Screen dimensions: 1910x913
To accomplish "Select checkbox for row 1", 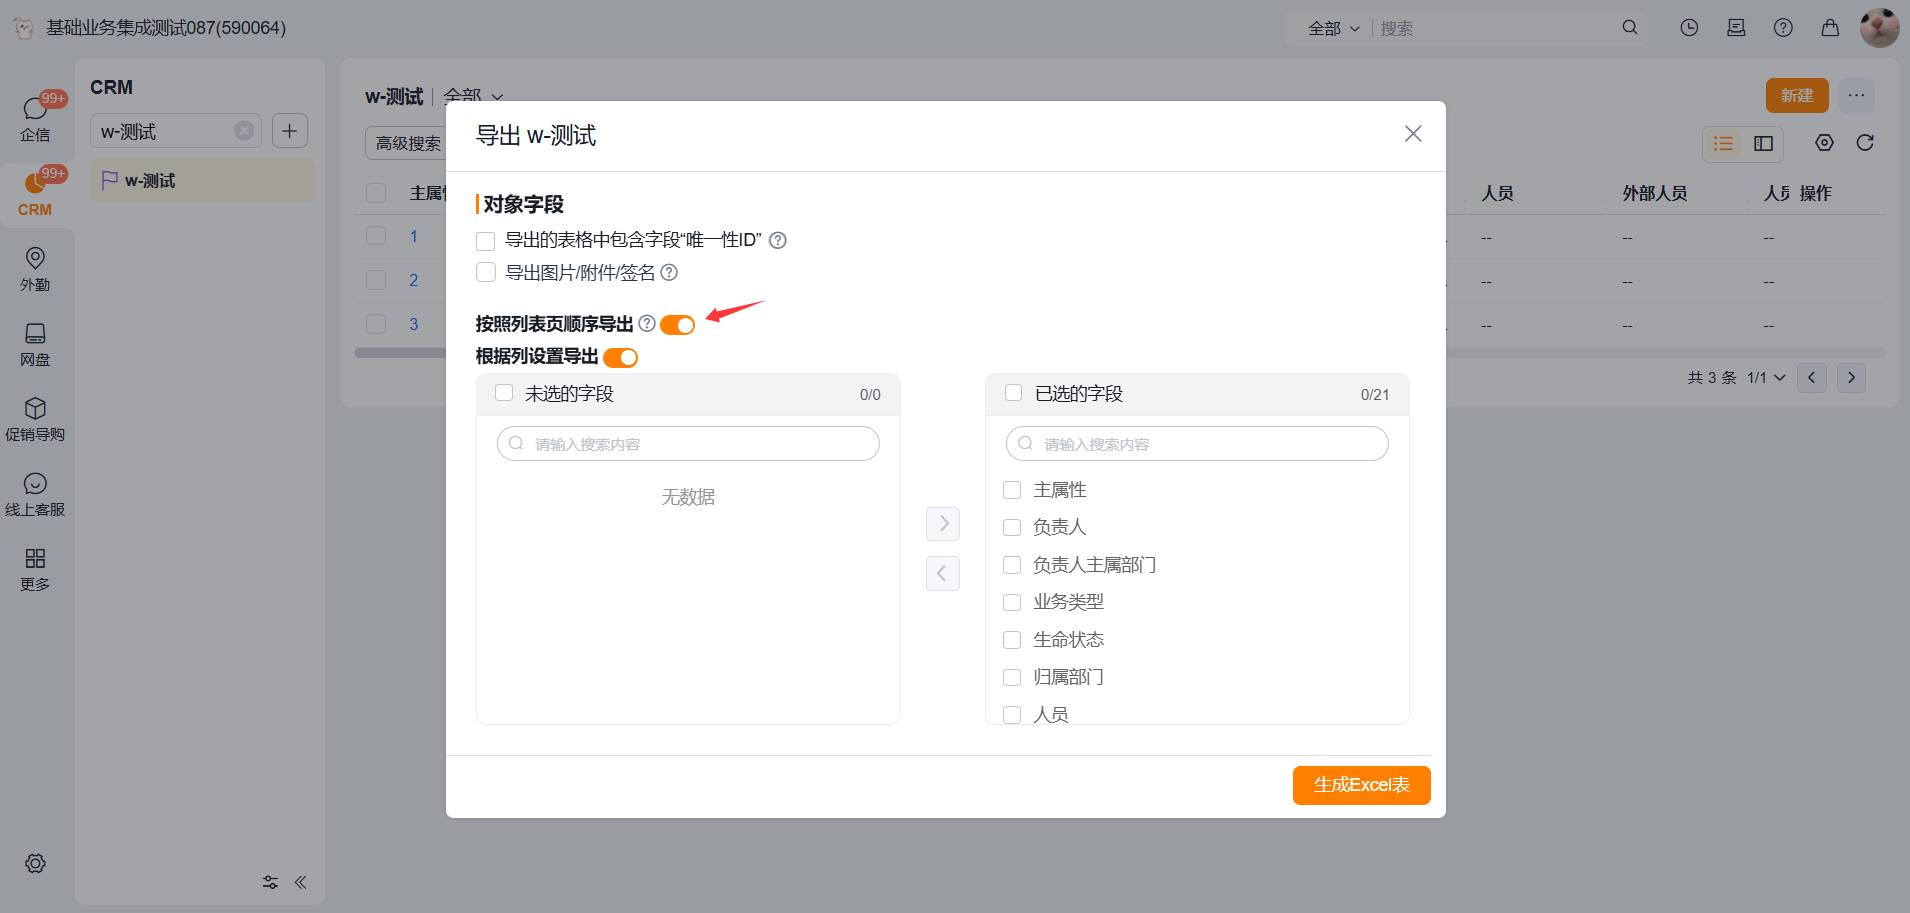I will click(376, 236).
